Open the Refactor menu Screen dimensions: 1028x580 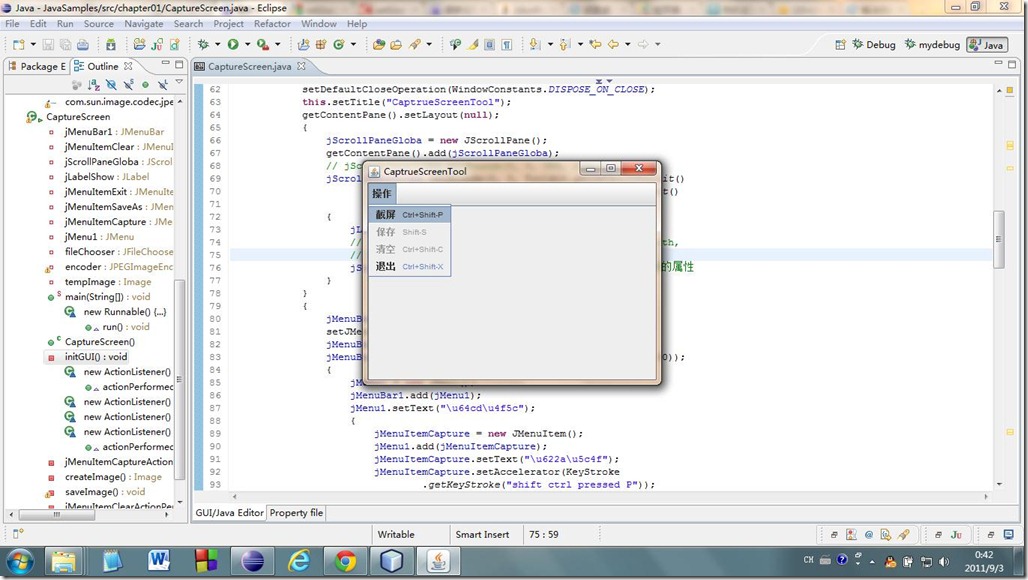(x=272, y=23)
